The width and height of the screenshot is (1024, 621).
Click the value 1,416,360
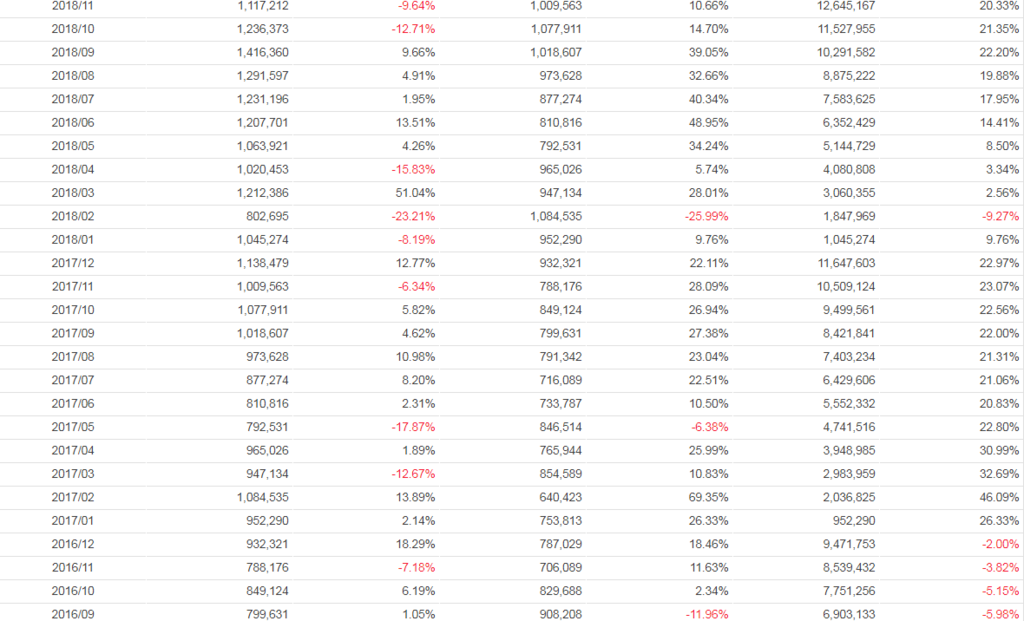pyautogui.click(x=263, y=53)
